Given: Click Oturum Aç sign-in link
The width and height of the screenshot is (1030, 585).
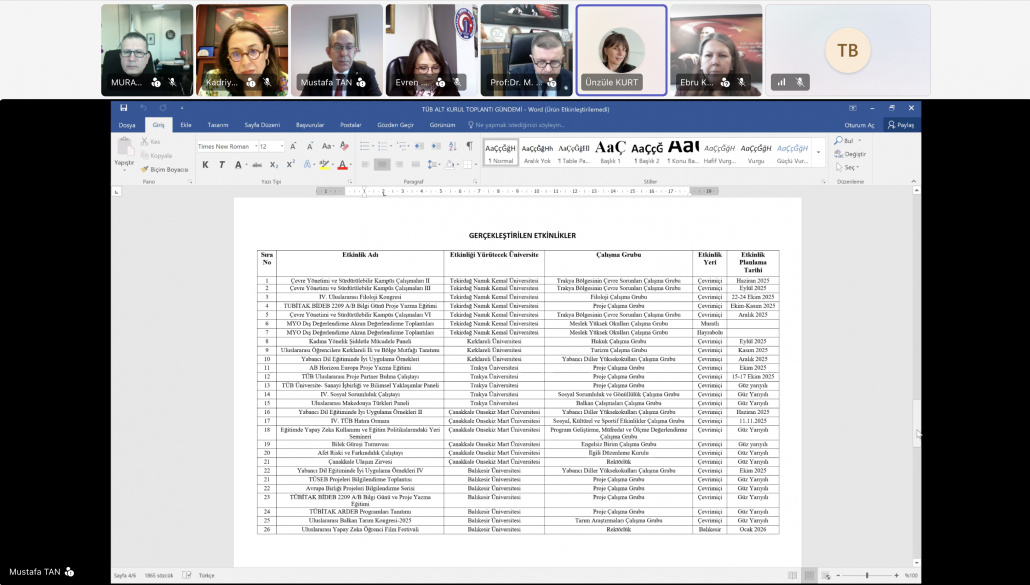Looking at the screenshot, I should coord(859,125).
